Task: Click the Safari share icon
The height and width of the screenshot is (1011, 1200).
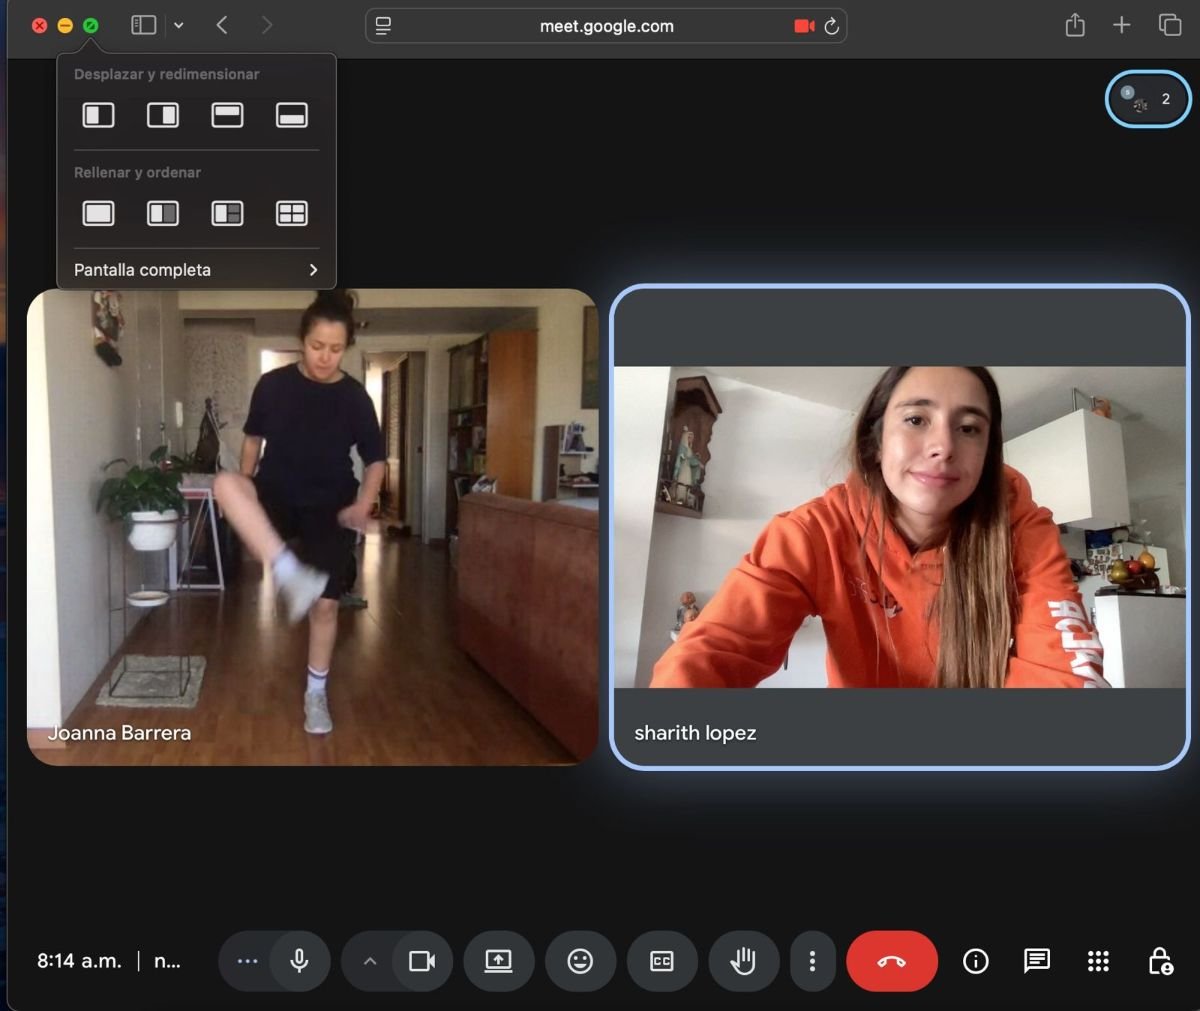Action: click(x=1075, y=25)
